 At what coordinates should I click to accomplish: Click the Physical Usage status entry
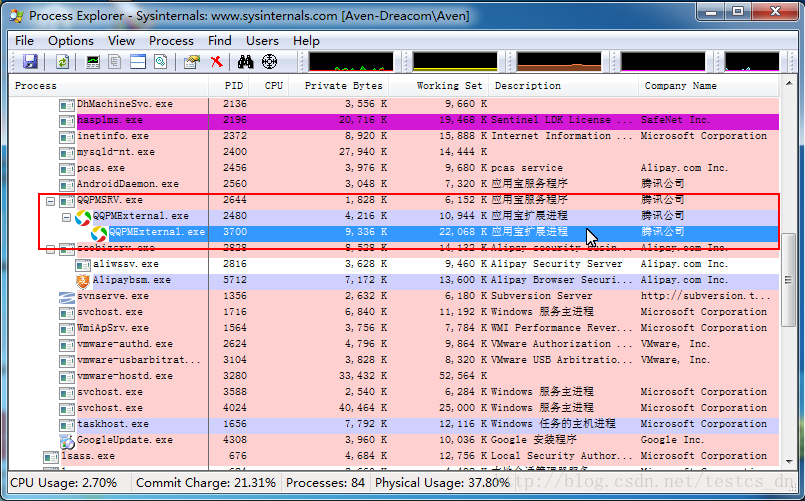coord(442,483)
